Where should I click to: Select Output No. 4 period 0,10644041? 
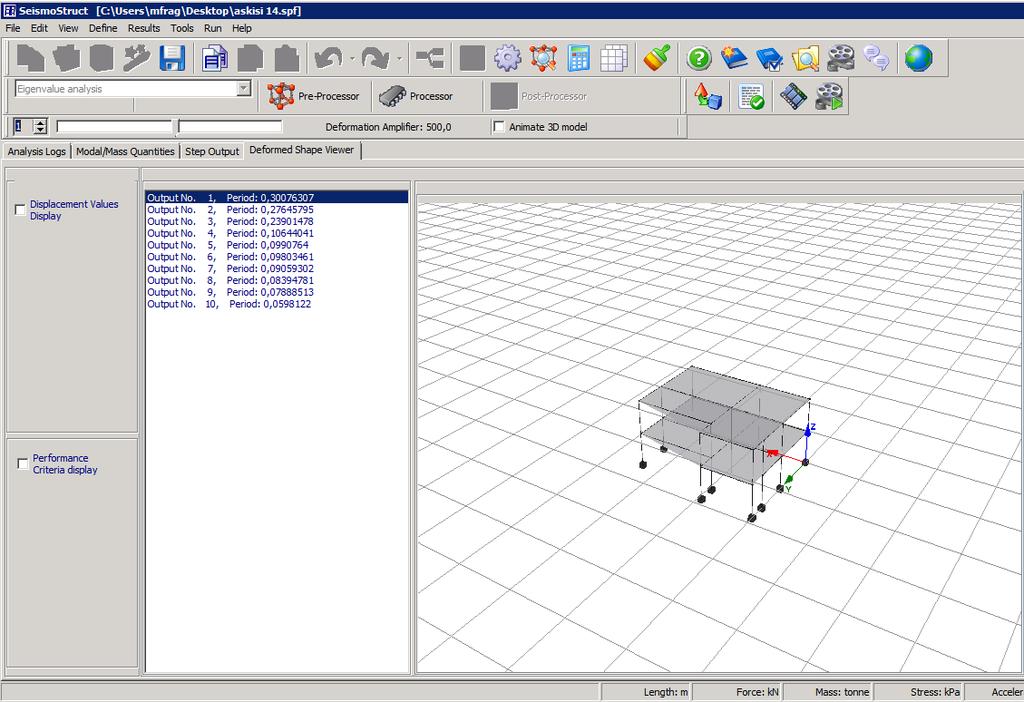coord(276,233)
